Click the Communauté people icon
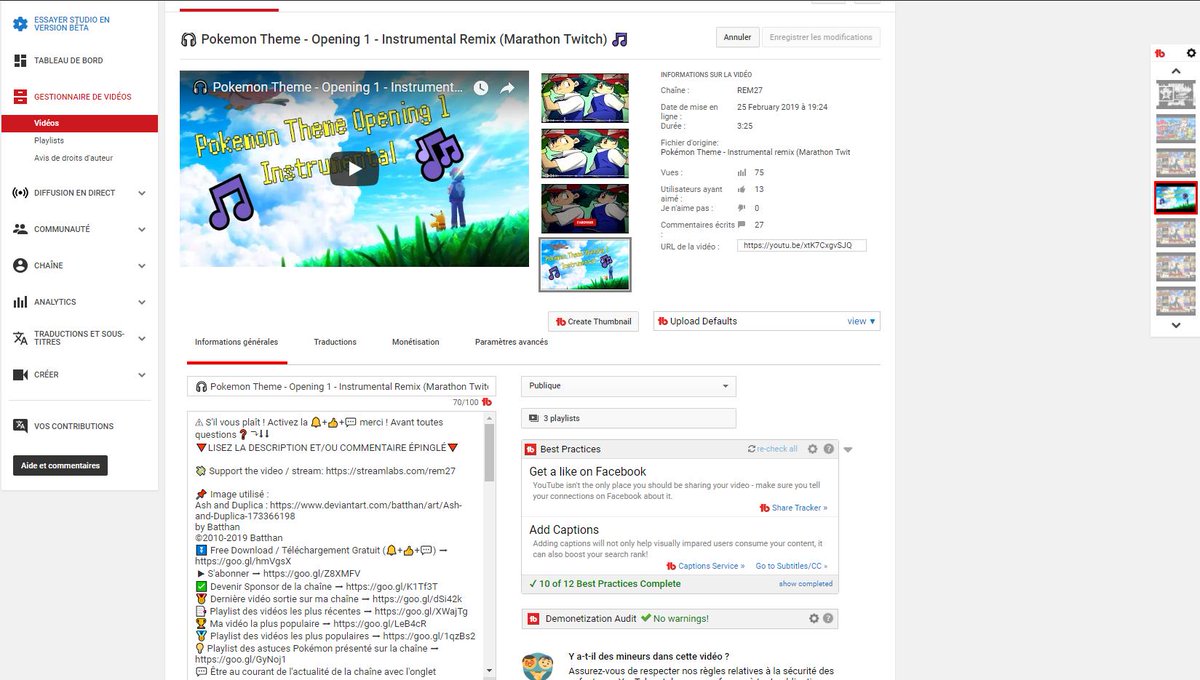Viewport: 1200px width, 680px height. (x=20, y=229)
